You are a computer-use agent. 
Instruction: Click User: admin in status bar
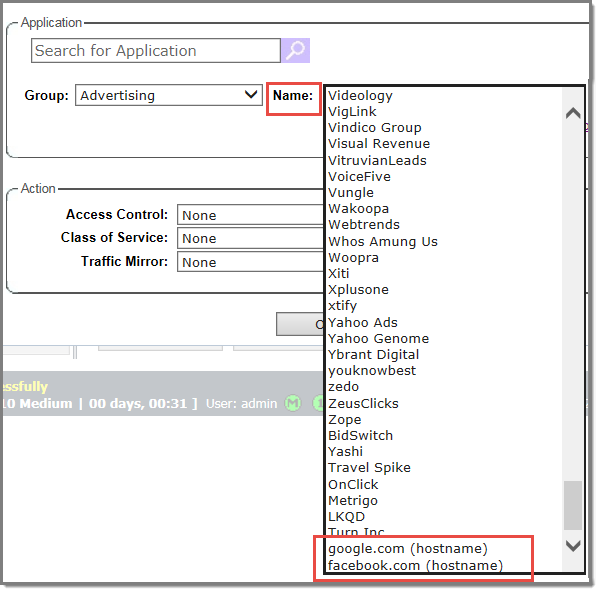click(x=241, y=404)
